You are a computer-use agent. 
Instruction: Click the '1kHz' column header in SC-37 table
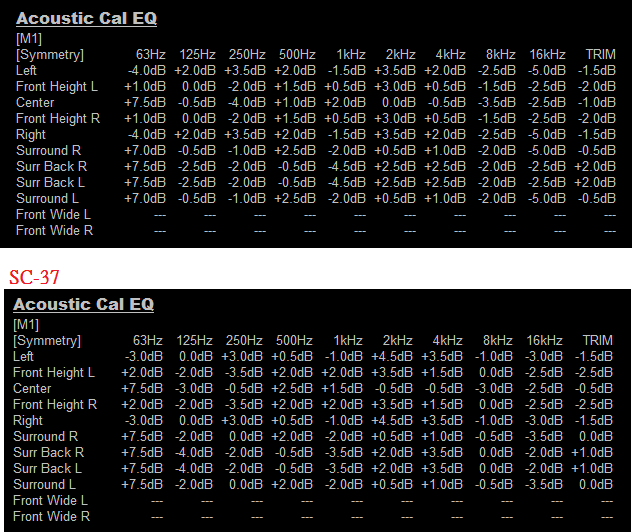[348, 341]
